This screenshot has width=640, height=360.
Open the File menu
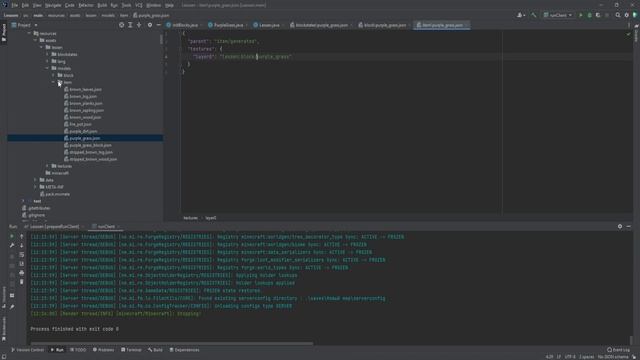(15, 5)
